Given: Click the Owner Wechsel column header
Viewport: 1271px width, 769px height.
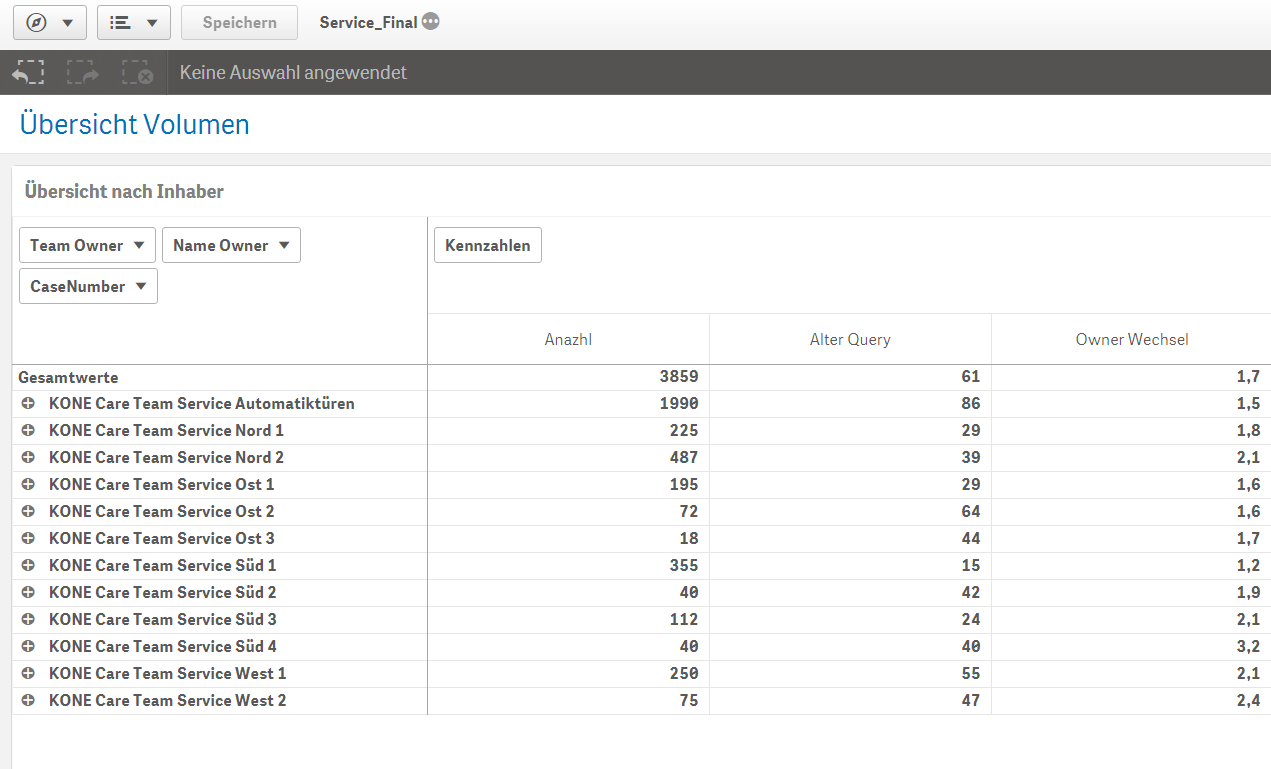Looking at the screenshot, I should [1131, 339].
